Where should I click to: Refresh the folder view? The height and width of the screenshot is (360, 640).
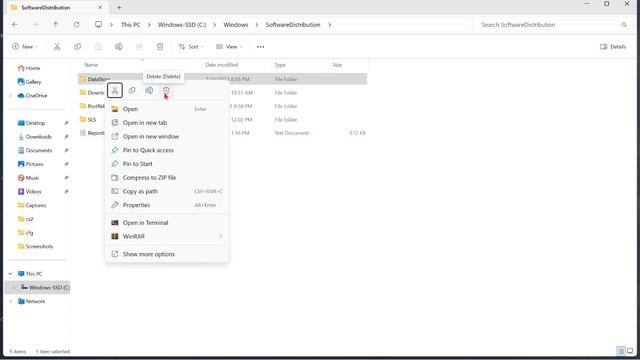(x=76, y=24)
